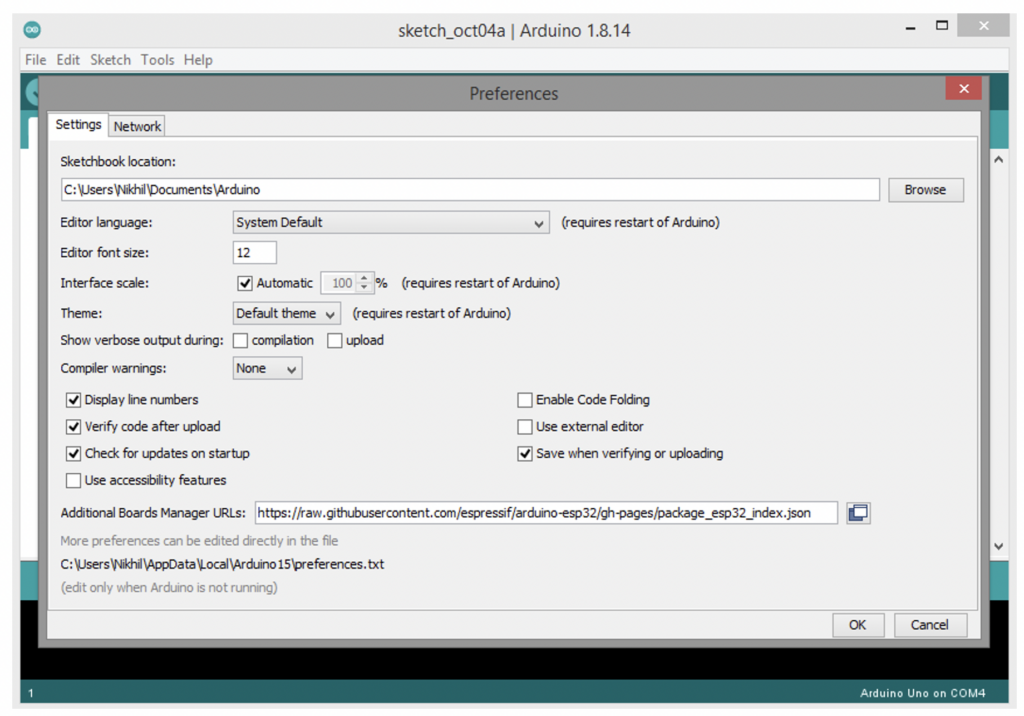Enable verbose output during upload
This screenshot has width=1024, height=716.
pos(335,340)
